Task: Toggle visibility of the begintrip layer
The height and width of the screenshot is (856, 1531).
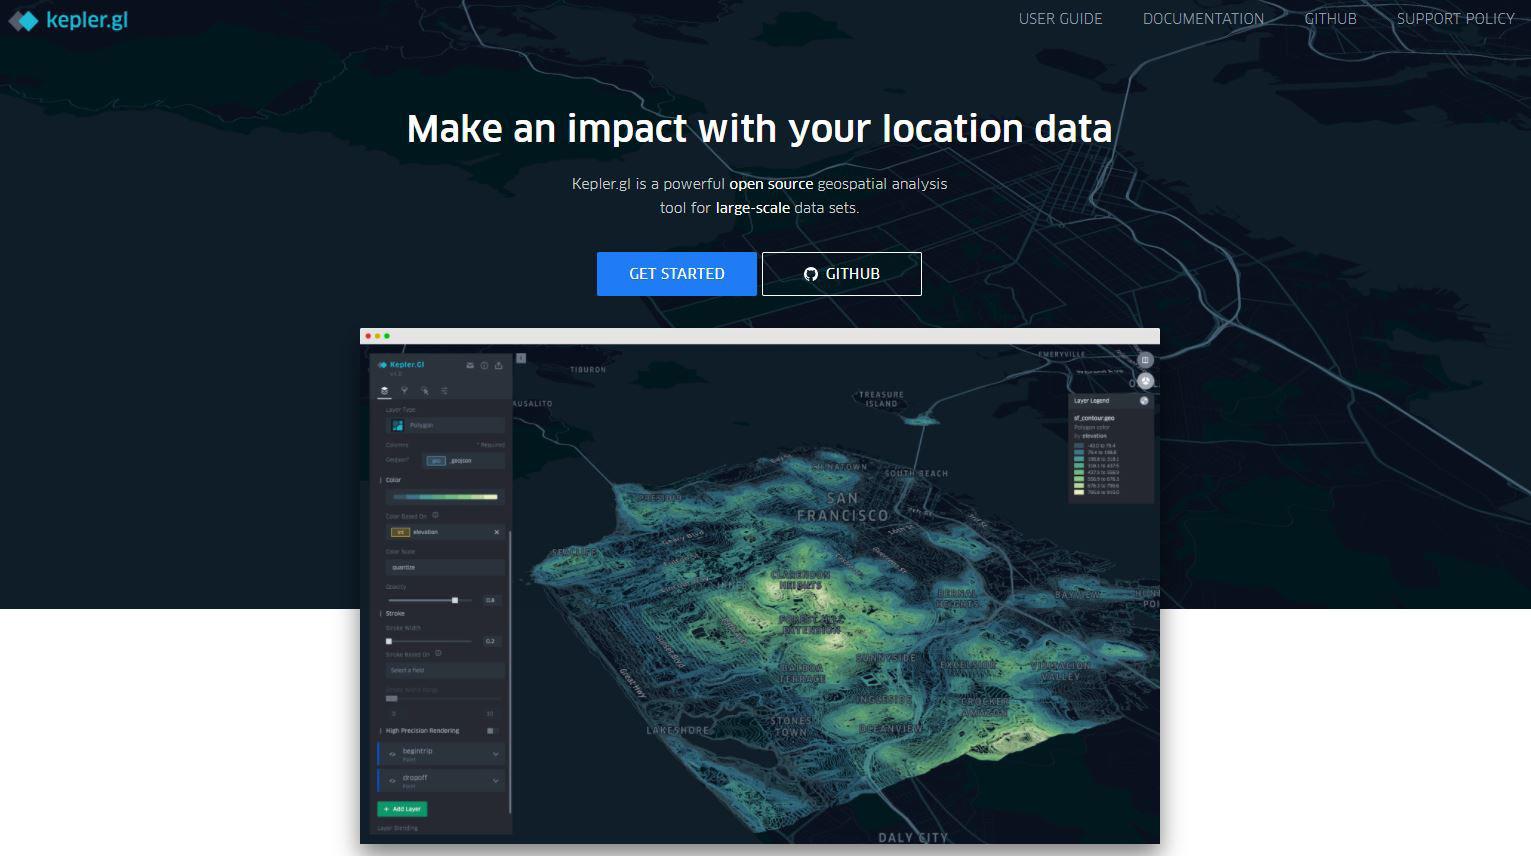Action: 392,754
